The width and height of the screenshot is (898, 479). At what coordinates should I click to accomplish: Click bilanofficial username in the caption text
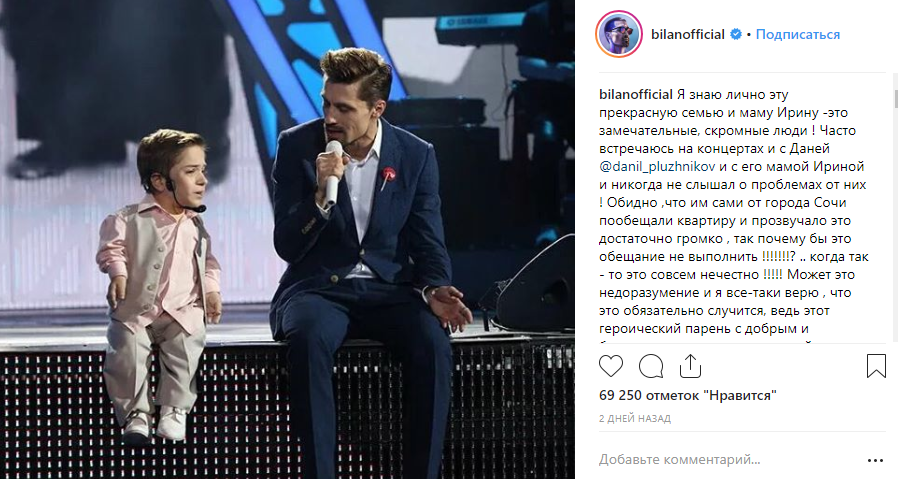636,95
